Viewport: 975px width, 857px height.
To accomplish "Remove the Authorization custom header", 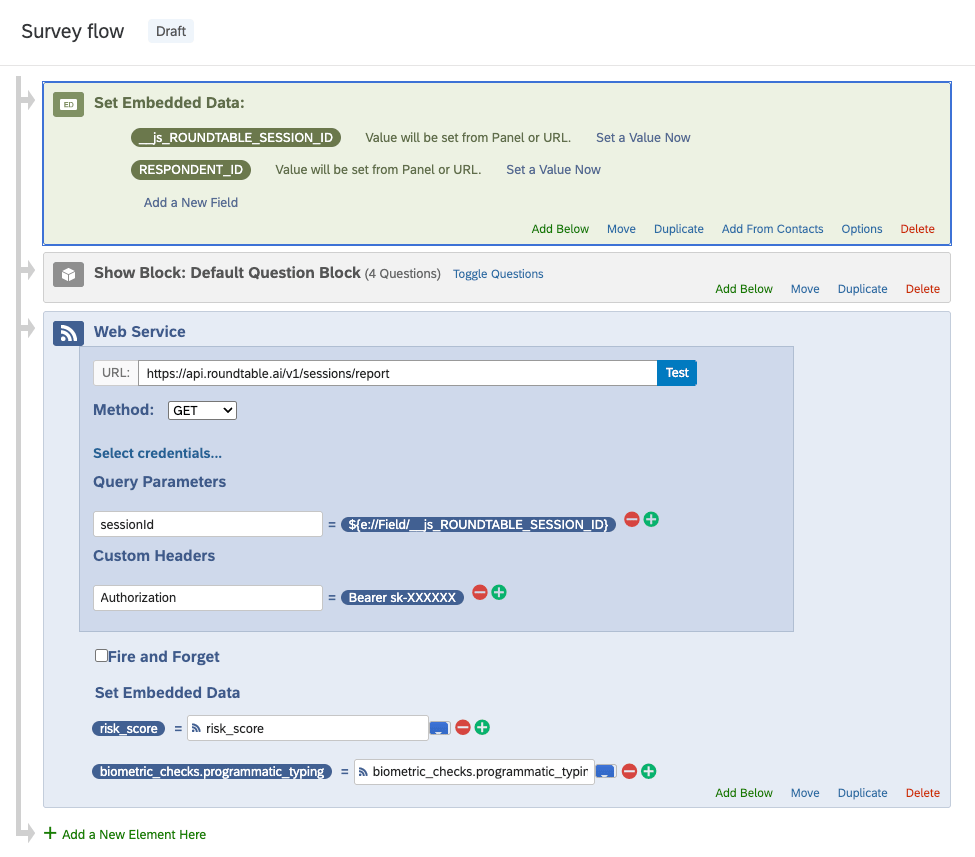I will pos(479,592).
